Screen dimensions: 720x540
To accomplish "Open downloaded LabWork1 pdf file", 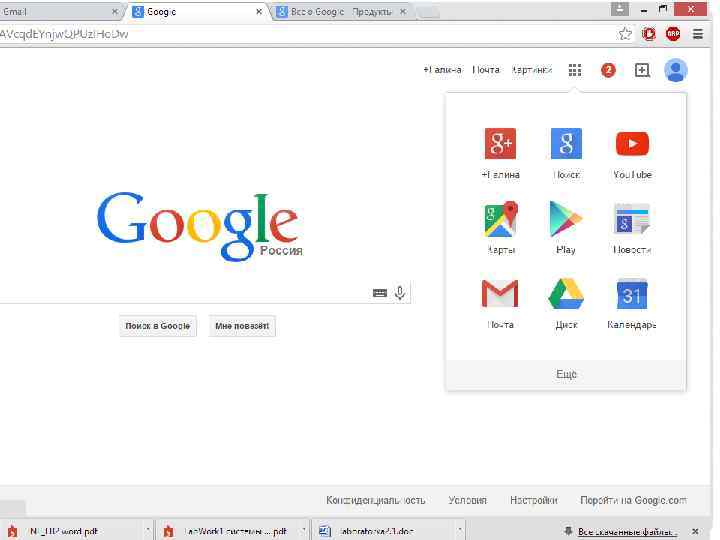I will [226, 531].
